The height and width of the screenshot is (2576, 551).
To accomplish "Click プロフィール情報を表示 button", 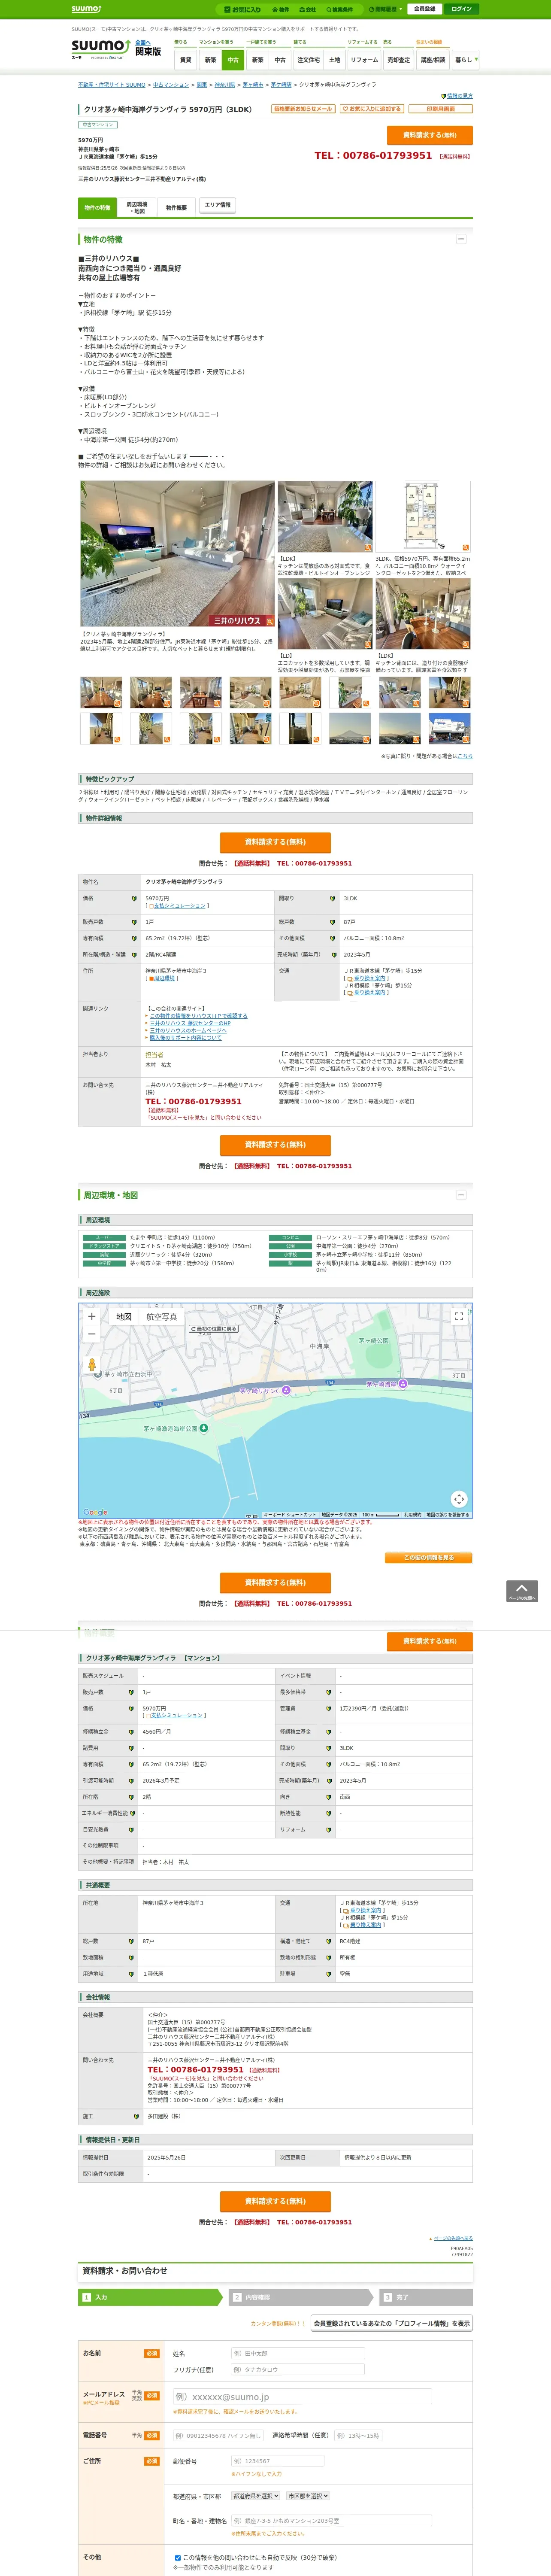I will (391, 2323).
